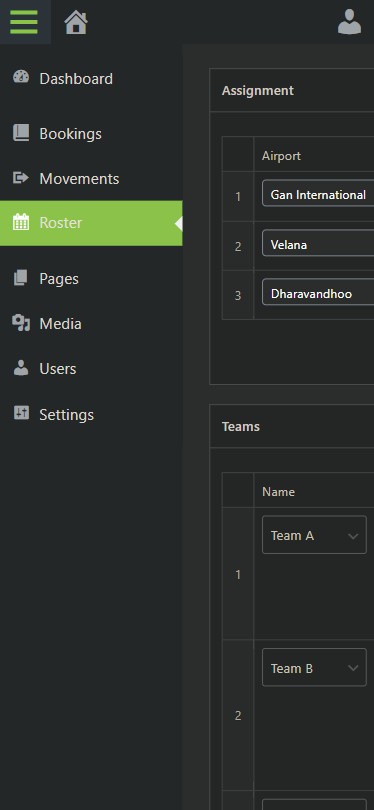Open the Gan International airport selector

pos(318,193)
